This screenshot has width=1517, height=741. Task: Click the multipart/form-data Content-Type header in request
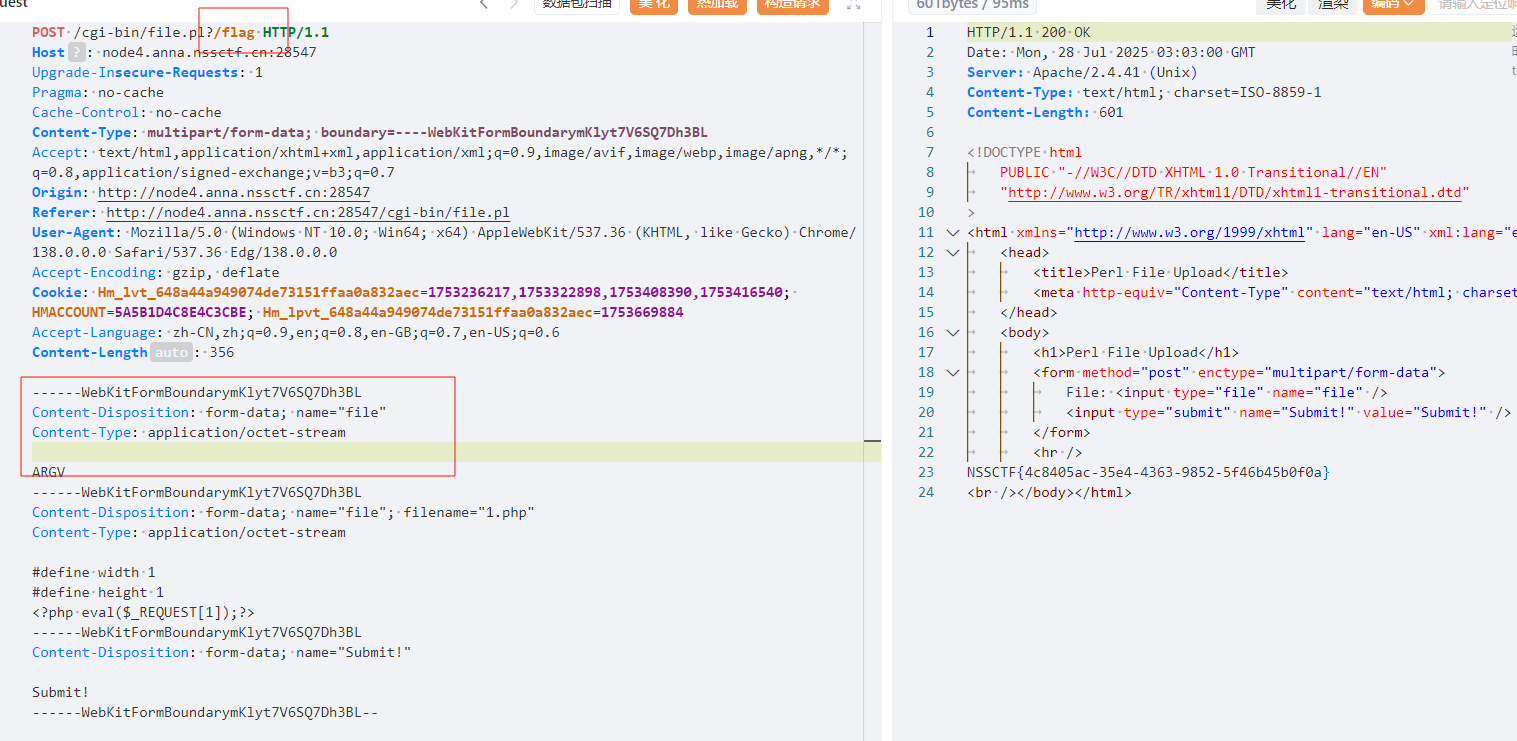coord(370,132)
